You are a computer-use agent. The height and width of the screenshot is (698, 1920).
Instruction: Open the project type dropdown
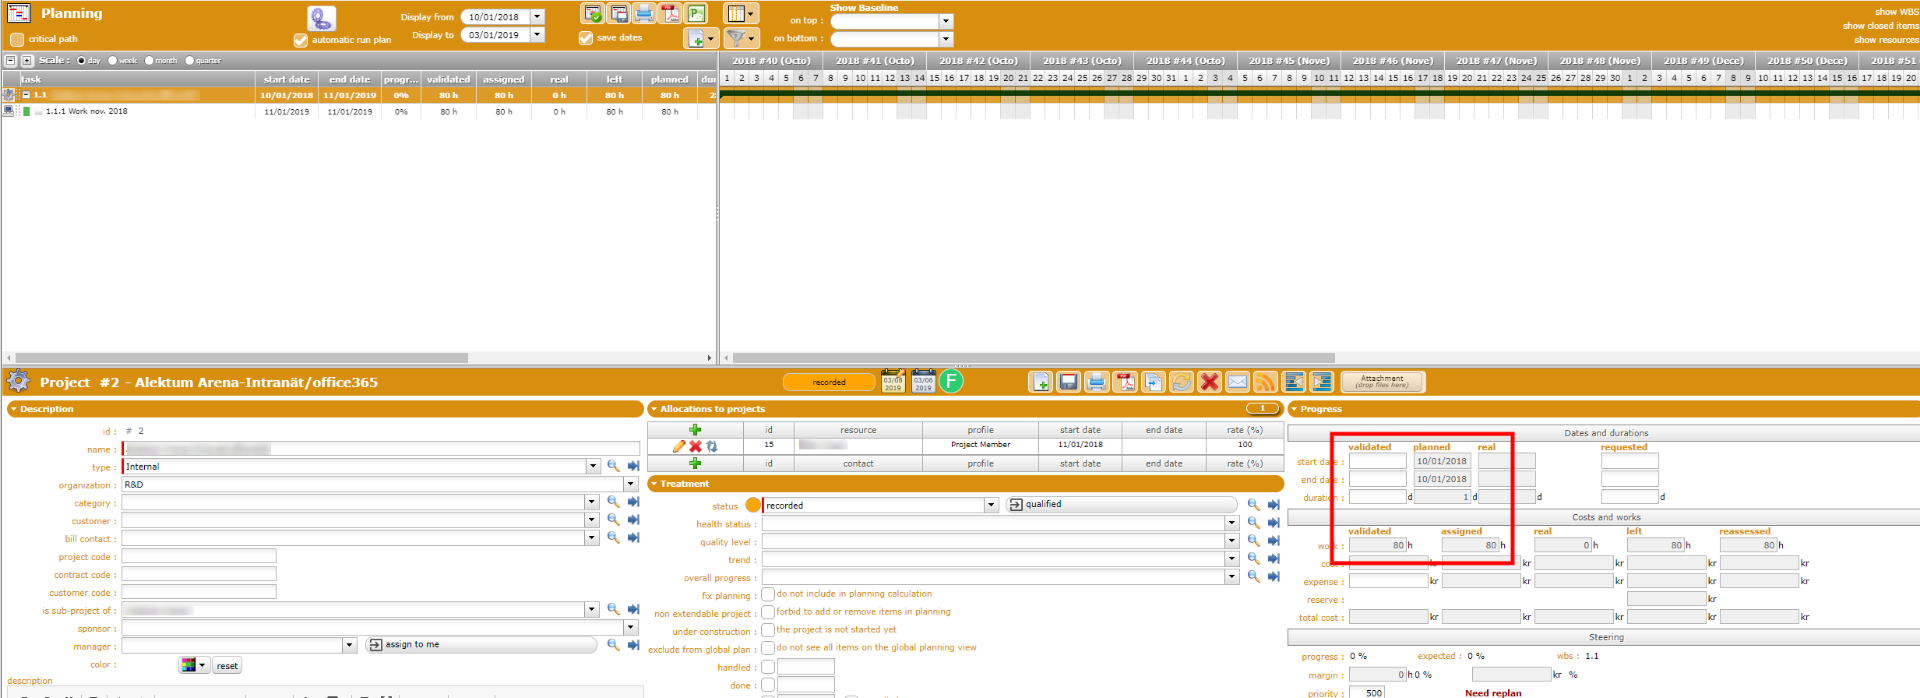click(x=592, y=467)
